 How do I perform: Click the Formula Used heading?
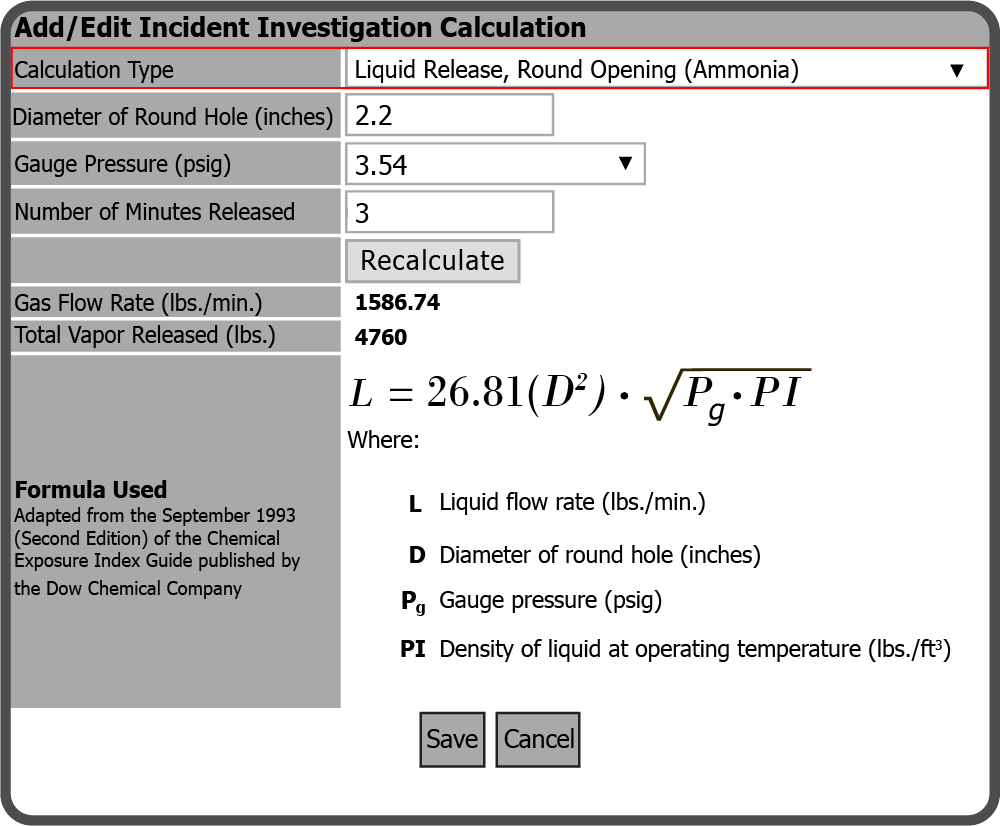click(91, 489)
